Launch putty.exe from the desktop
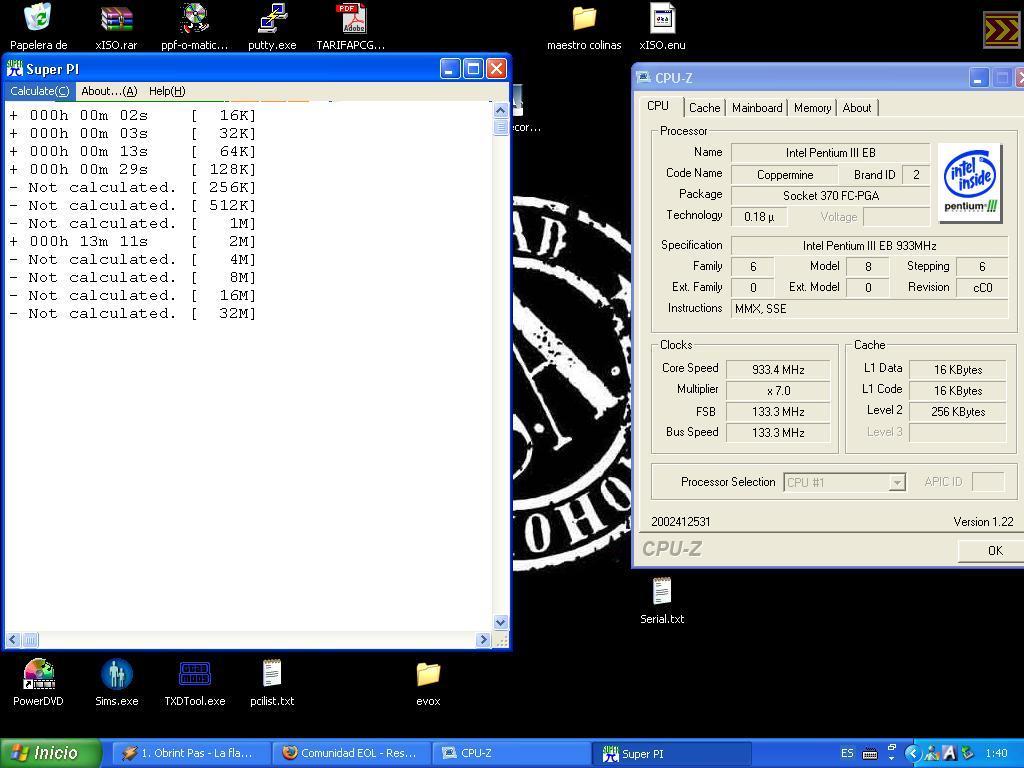 tap(272, 20)
